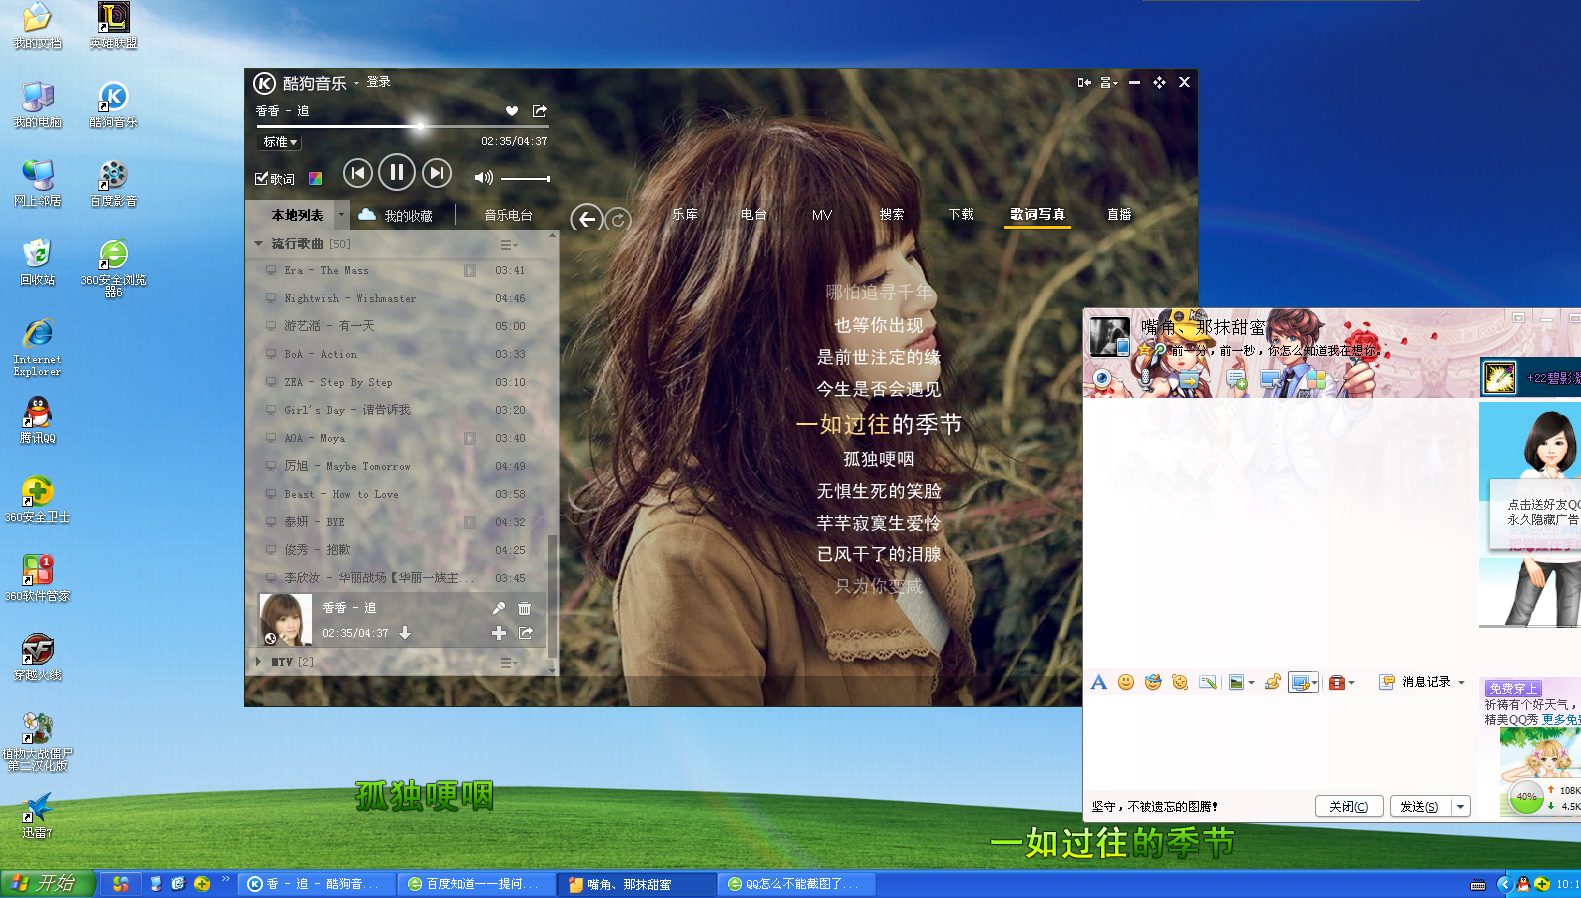Open KuGou main menu dropdown icon
The image size is (1581, 898).
(1108, 82)
